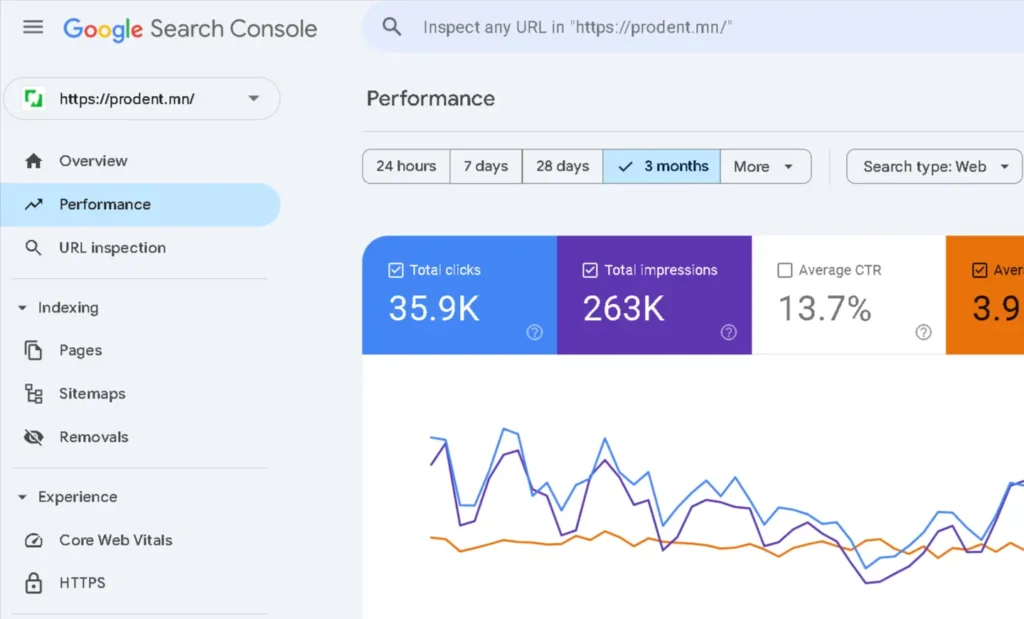The height and width of the screenshot is (619, 1024).
Task: Click the Performance trend icon
Action: point(33,204)
